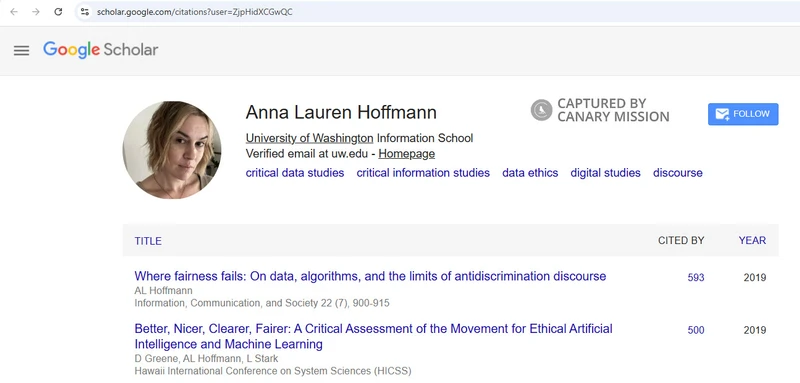
Task: Open the profile photo of Anna Lauren Hoffmann
Action: 172,150
